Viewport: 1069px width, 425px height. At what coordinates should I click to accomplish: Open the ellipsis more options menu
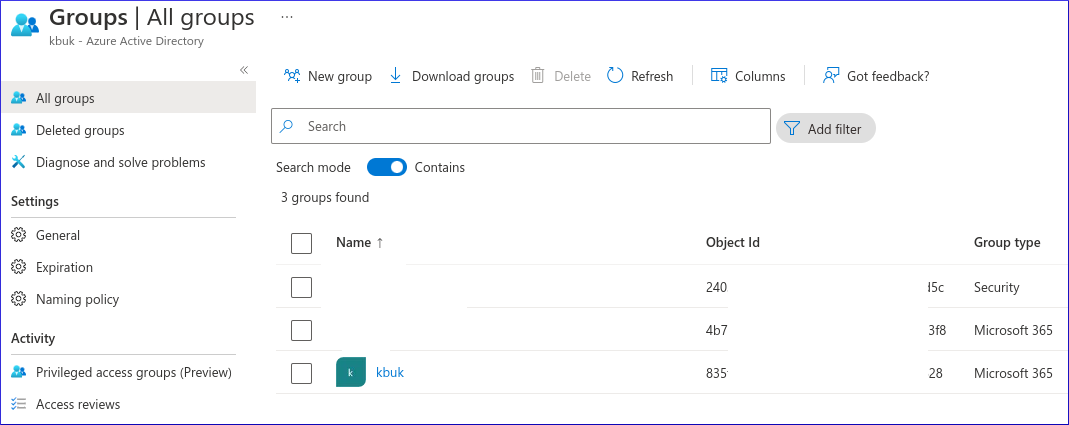pyautogui.click(x=287, y=17)
